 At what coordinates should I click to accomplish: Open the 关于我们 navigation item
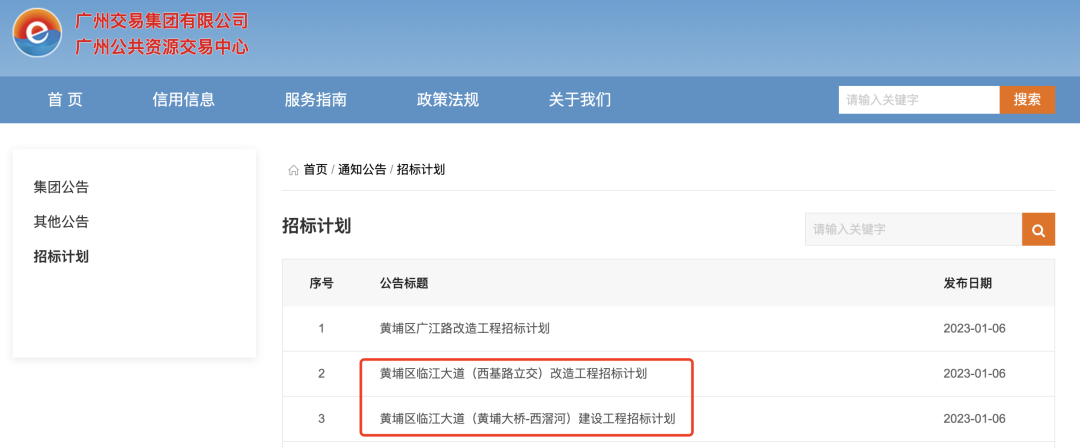point(580,100)
